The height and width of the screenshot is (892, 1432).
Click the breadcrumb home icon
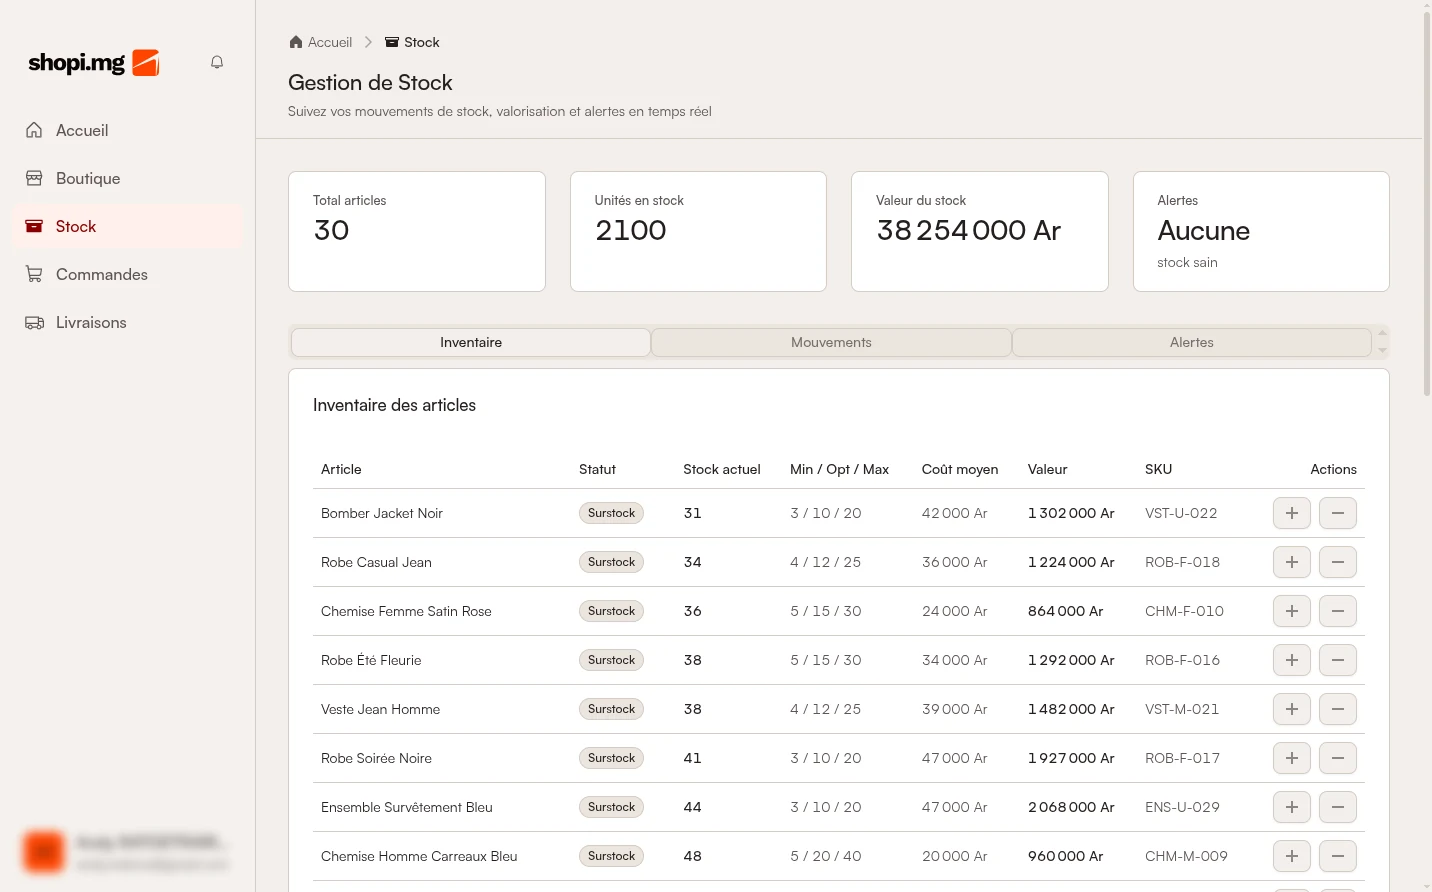(x=296, y=42)
